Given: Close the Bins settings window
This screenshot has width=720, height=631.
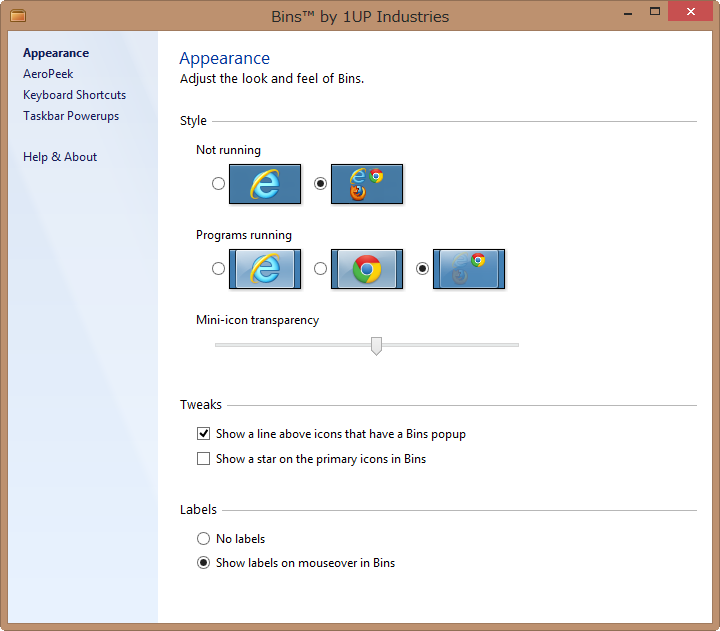Looking at the screenshot, I should [x=691, y=11].
